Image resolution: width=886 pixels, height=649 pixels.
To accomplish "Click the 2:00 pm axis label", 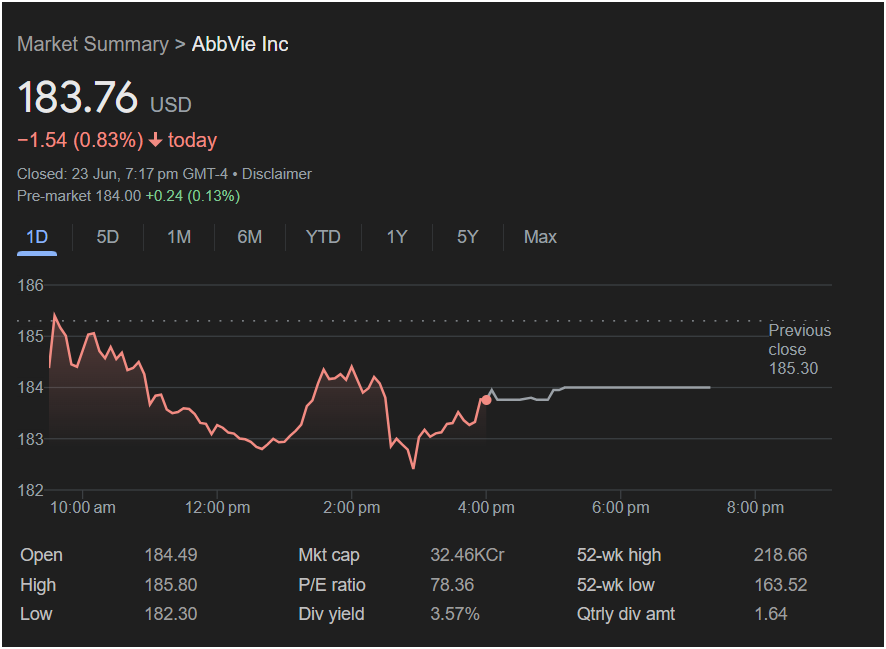I will (x=351, y=507).
